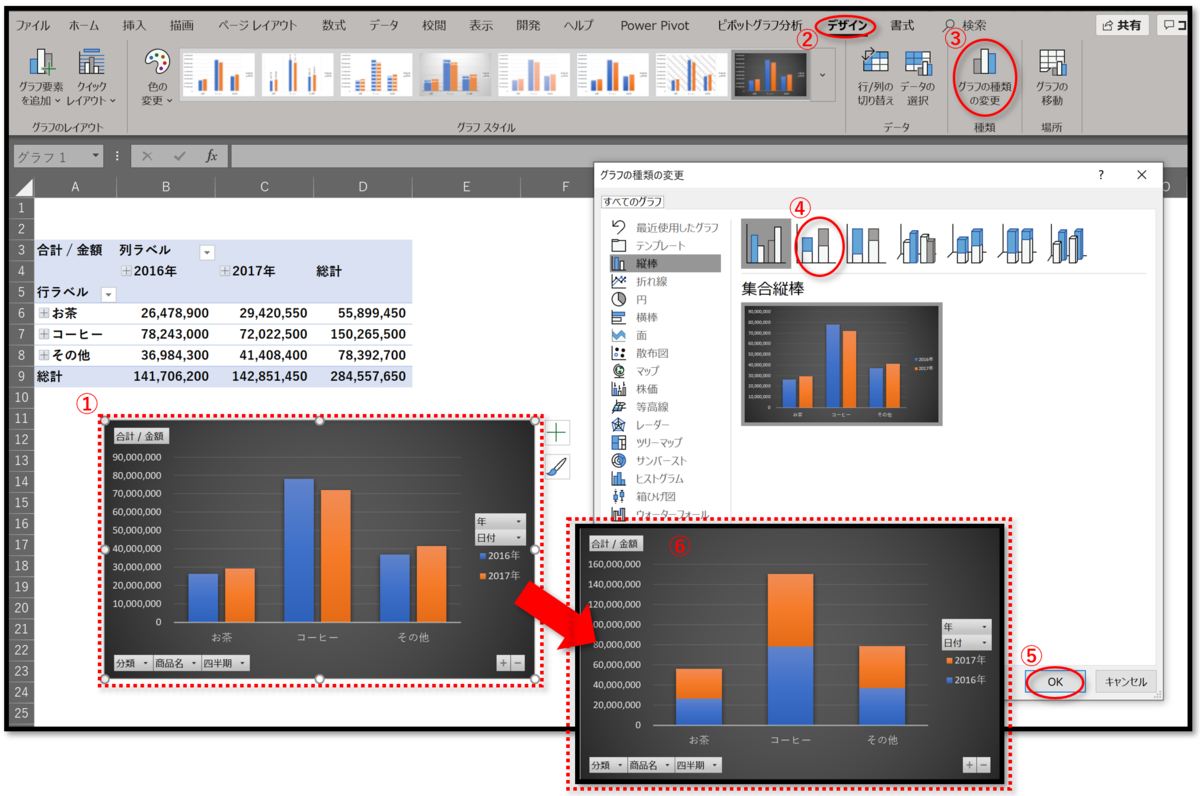The width and height of the screenshot is (1200, 796).
Task: Choose 最近使用したグラフ in the chart type list
Action: [664, 227]
